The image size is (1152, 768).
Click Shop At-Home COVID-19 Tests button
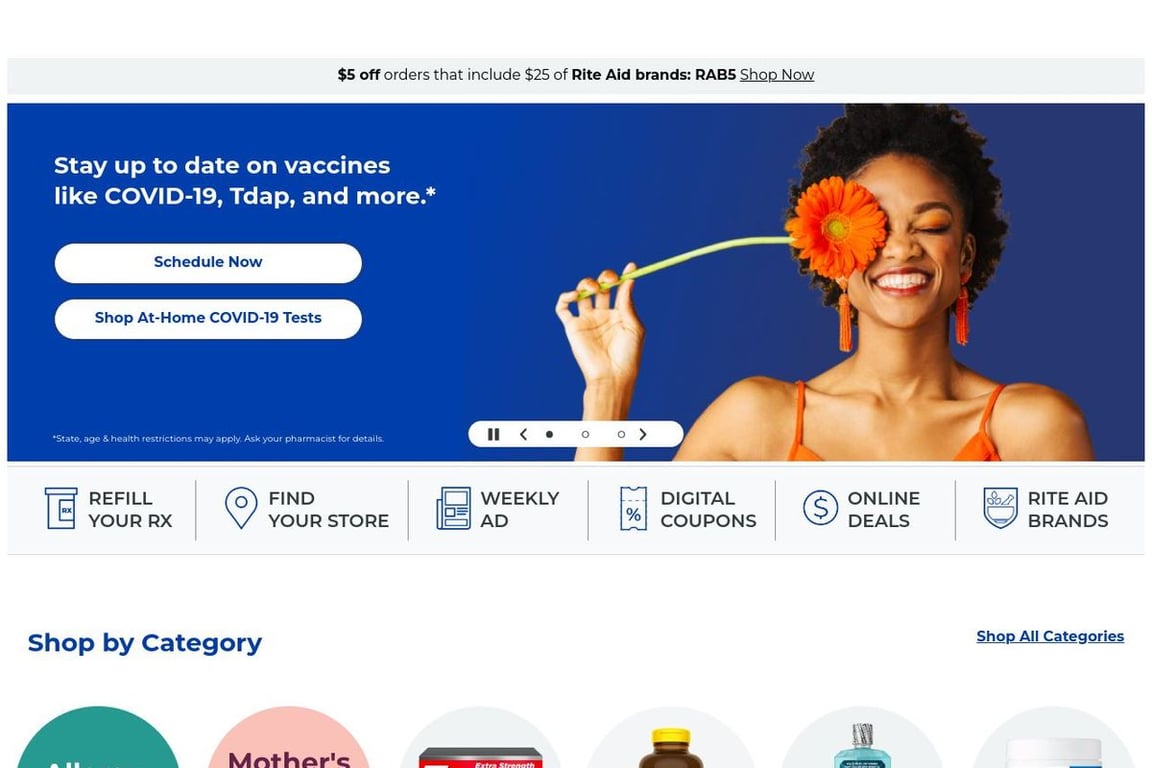[208, 319]
